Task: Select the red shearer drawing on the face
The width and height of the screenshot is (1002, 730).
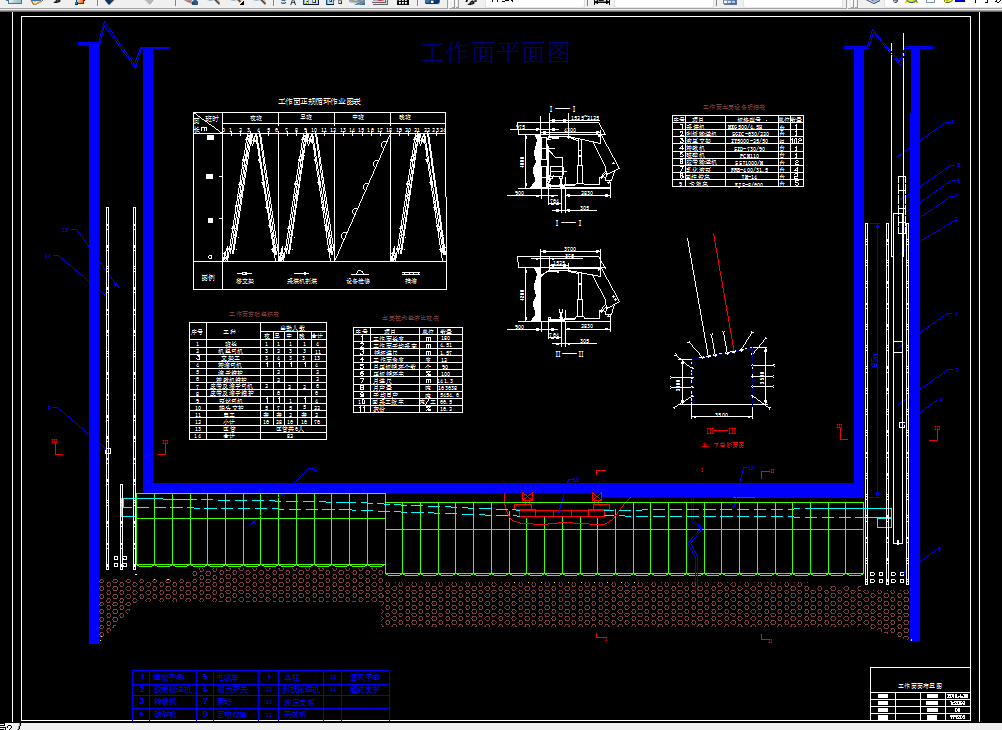Action: [x=561, y=508]
